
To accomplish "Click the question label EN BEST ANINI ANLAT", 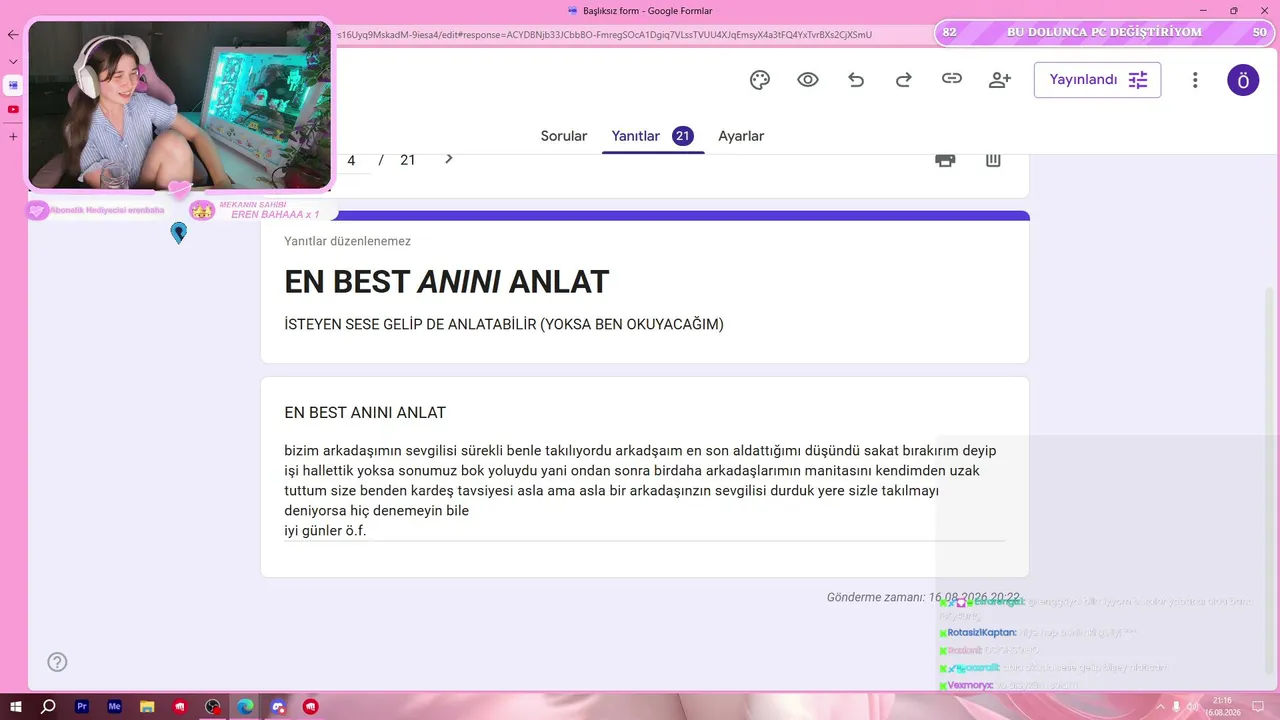I will coord(365,413).
